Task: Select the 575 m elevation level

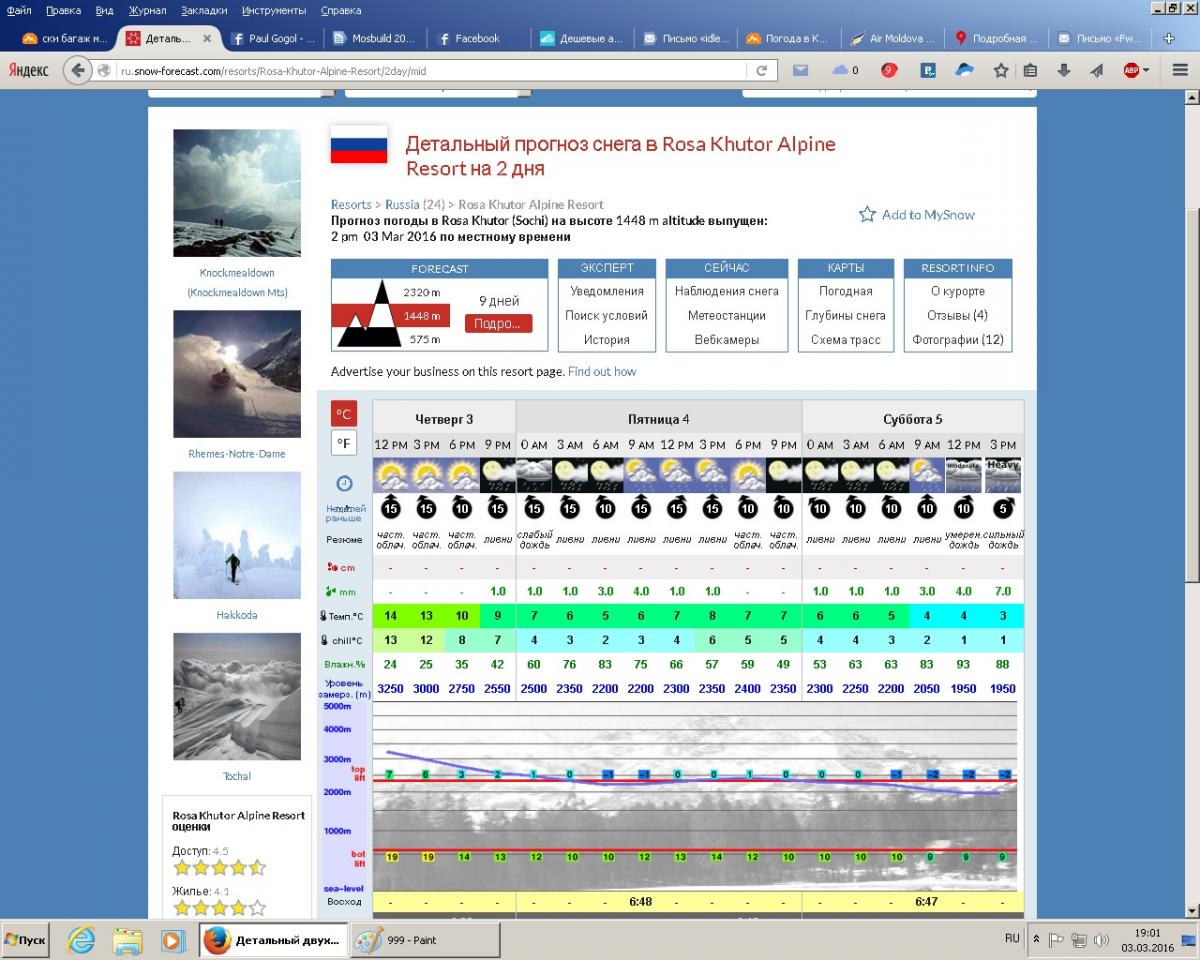Action: (x=424, y=340)
